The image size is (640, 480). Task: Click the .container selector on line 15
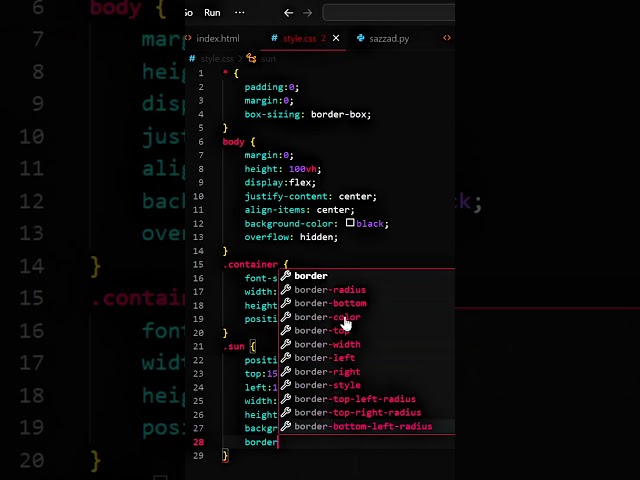coord(251,264)
